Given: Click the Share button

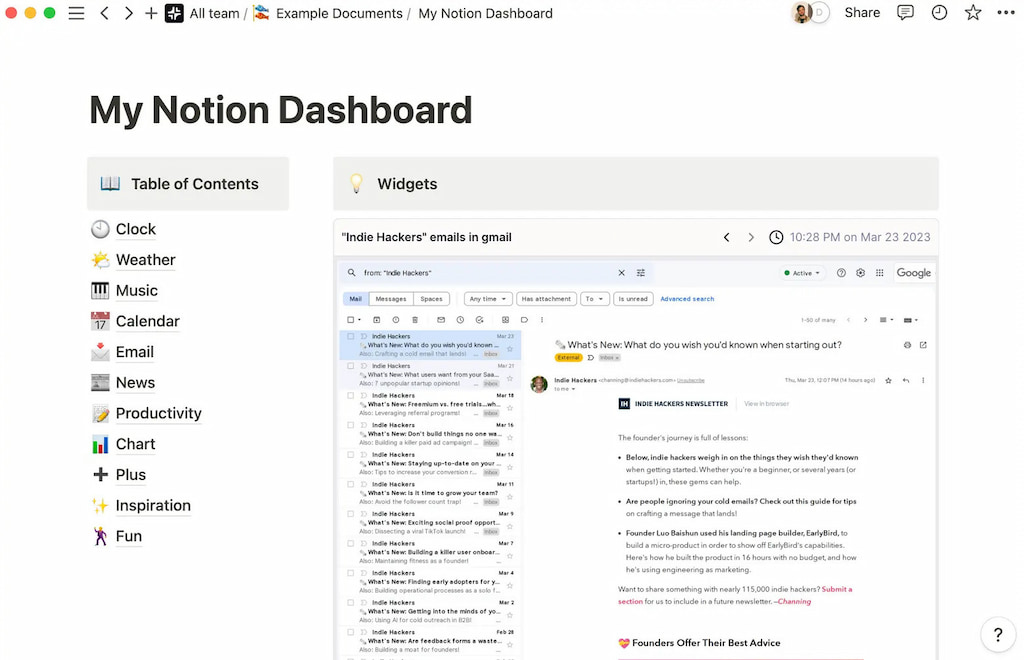Looking at the screenshot, I should tap(862, 12).
